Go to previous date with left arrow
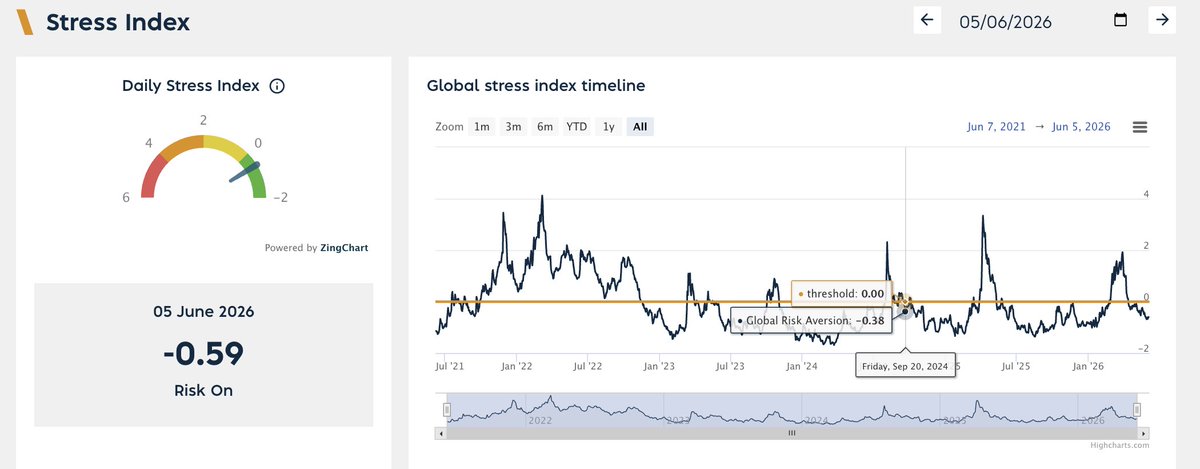Screen dimensions: 1200x469 tap(927, 20)
